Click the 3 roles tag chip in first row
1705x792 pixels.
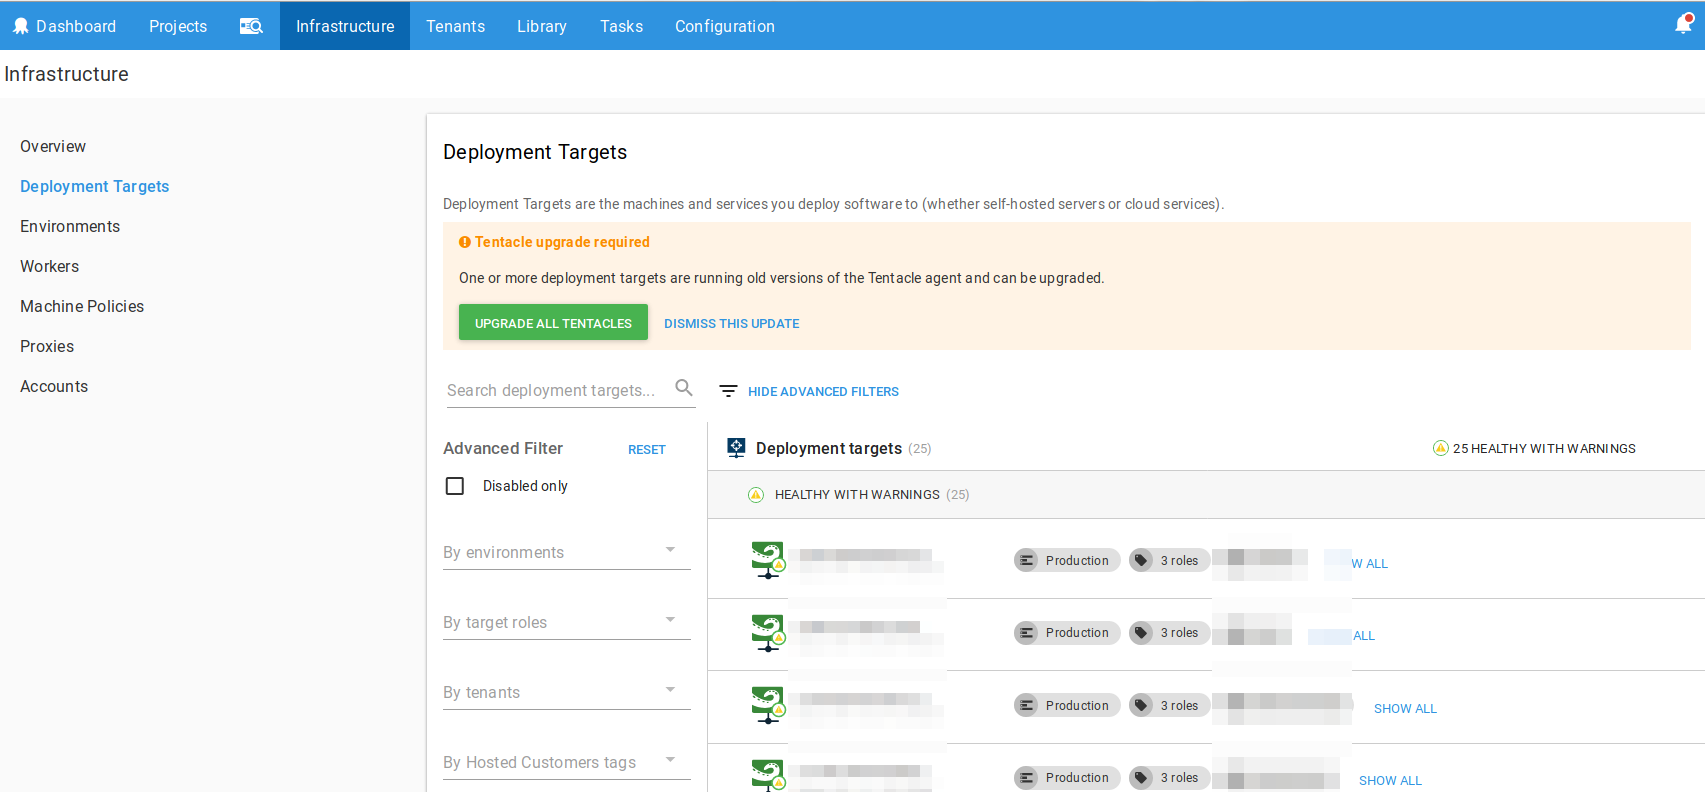[1169, 561]
